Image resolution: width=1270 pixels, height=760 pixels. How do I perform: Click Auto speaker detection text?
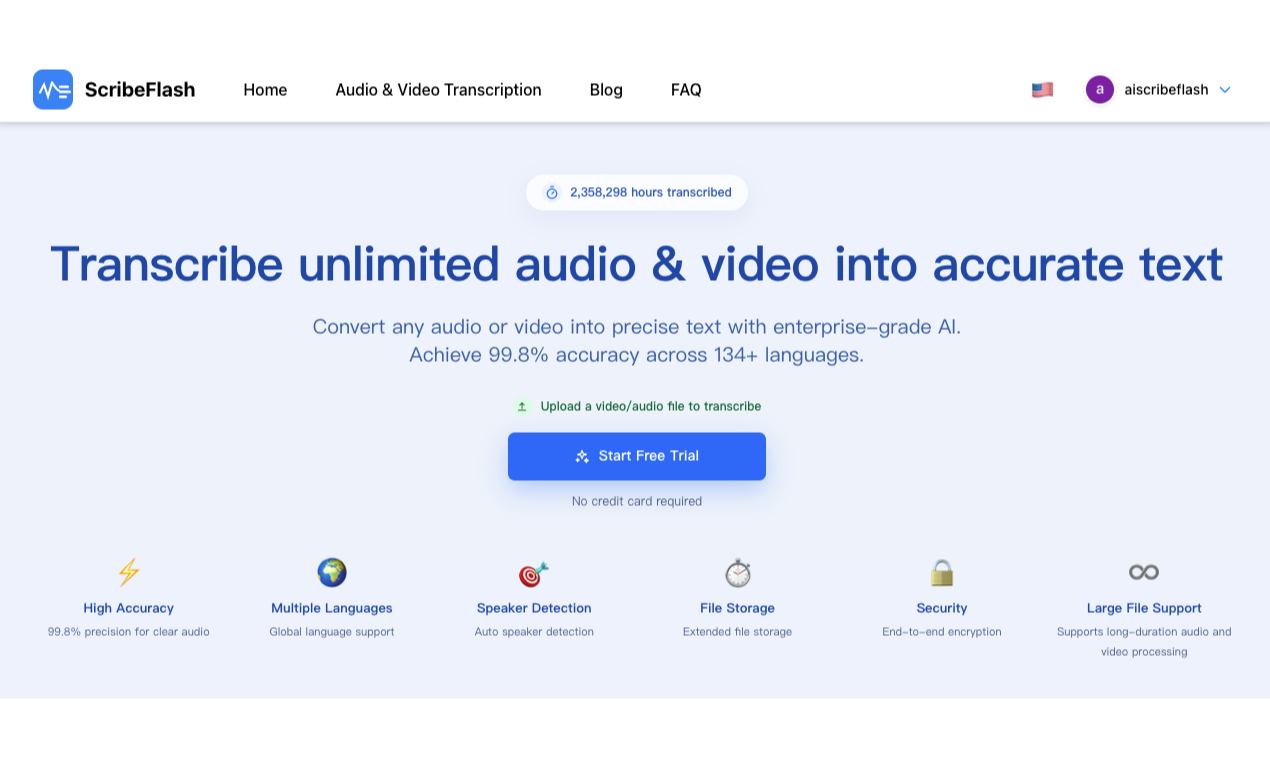point(534,632)
